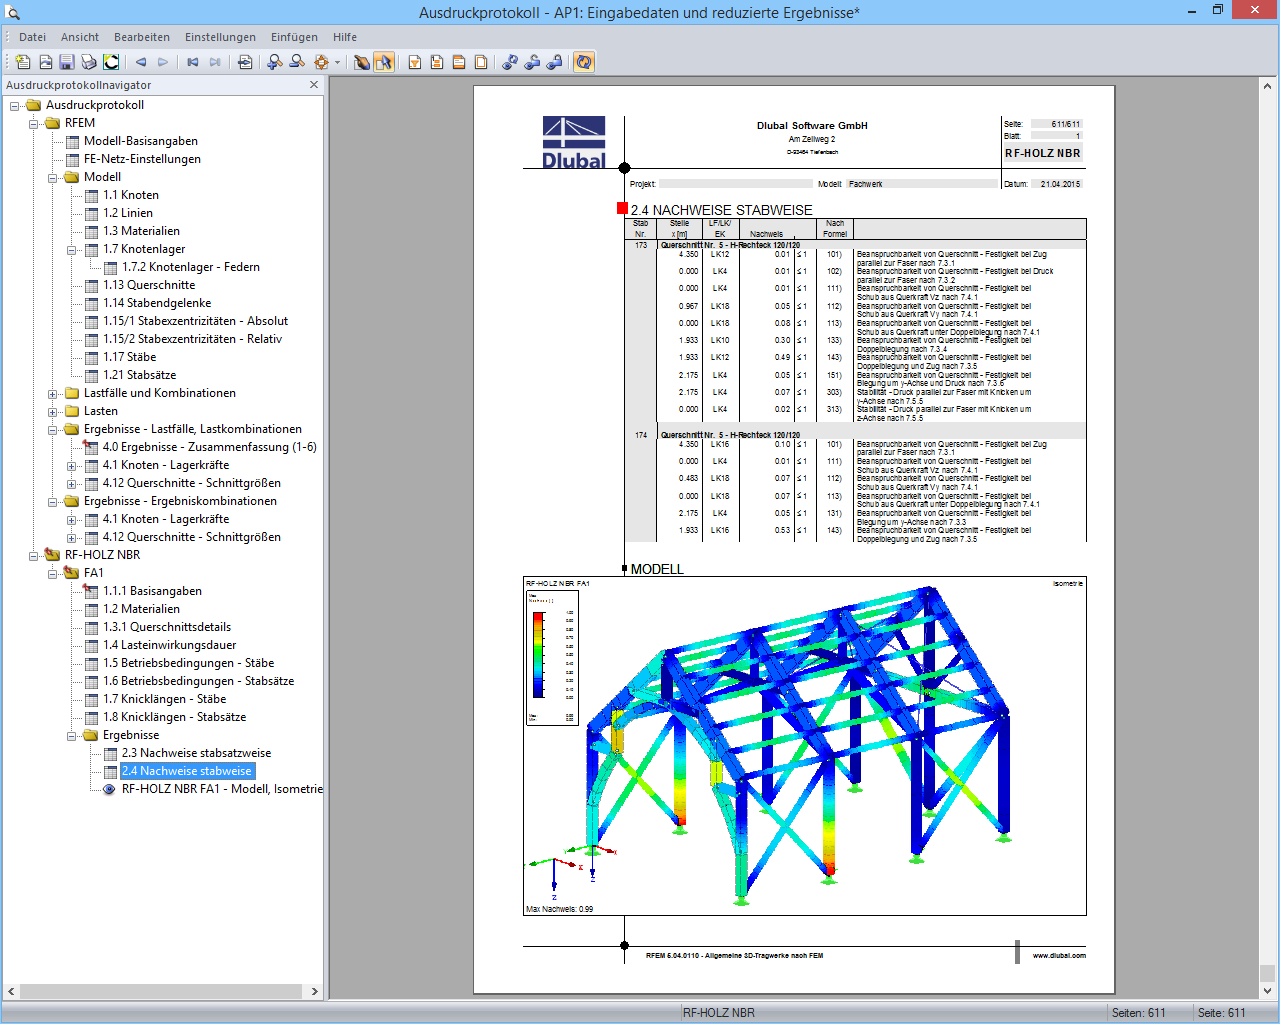
Task: Select 2.3 Nachweise stabsatzweise entry
Action: (196, 753)
